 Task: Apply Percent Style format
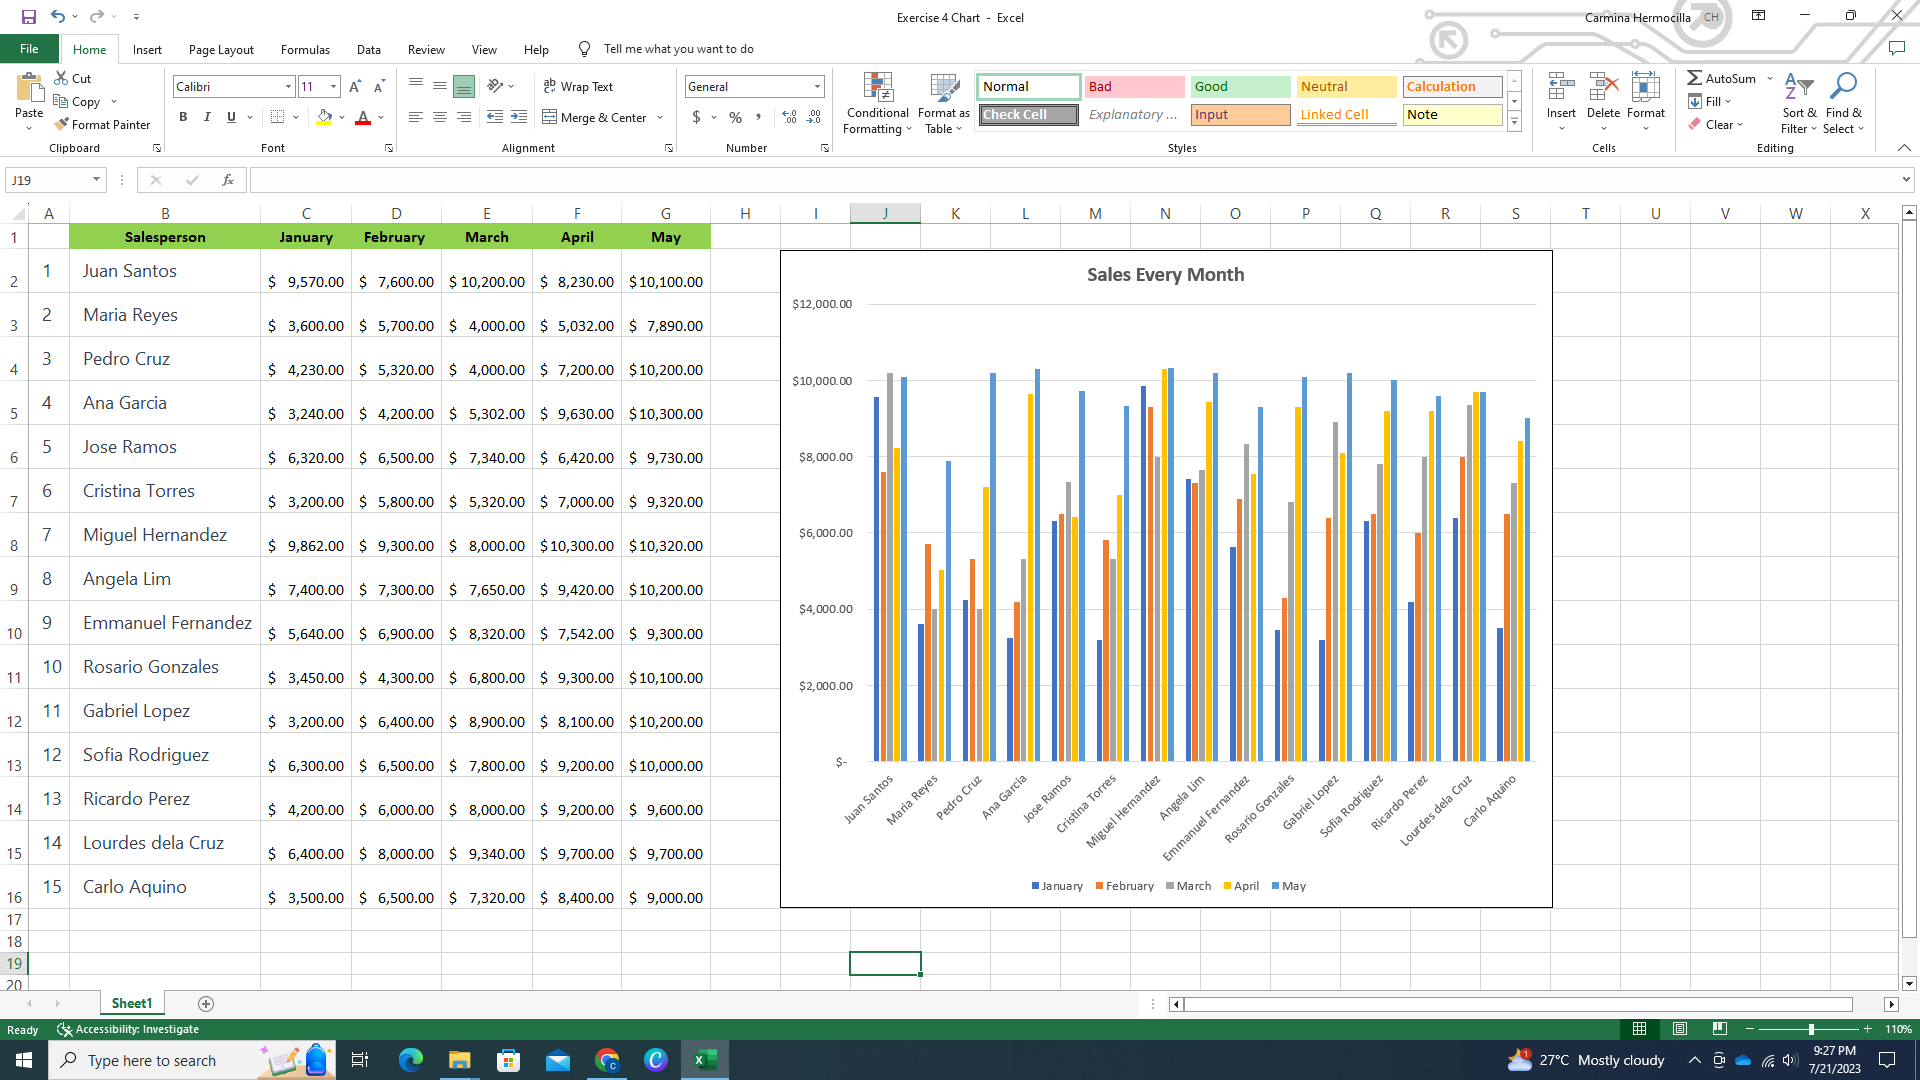736,117
